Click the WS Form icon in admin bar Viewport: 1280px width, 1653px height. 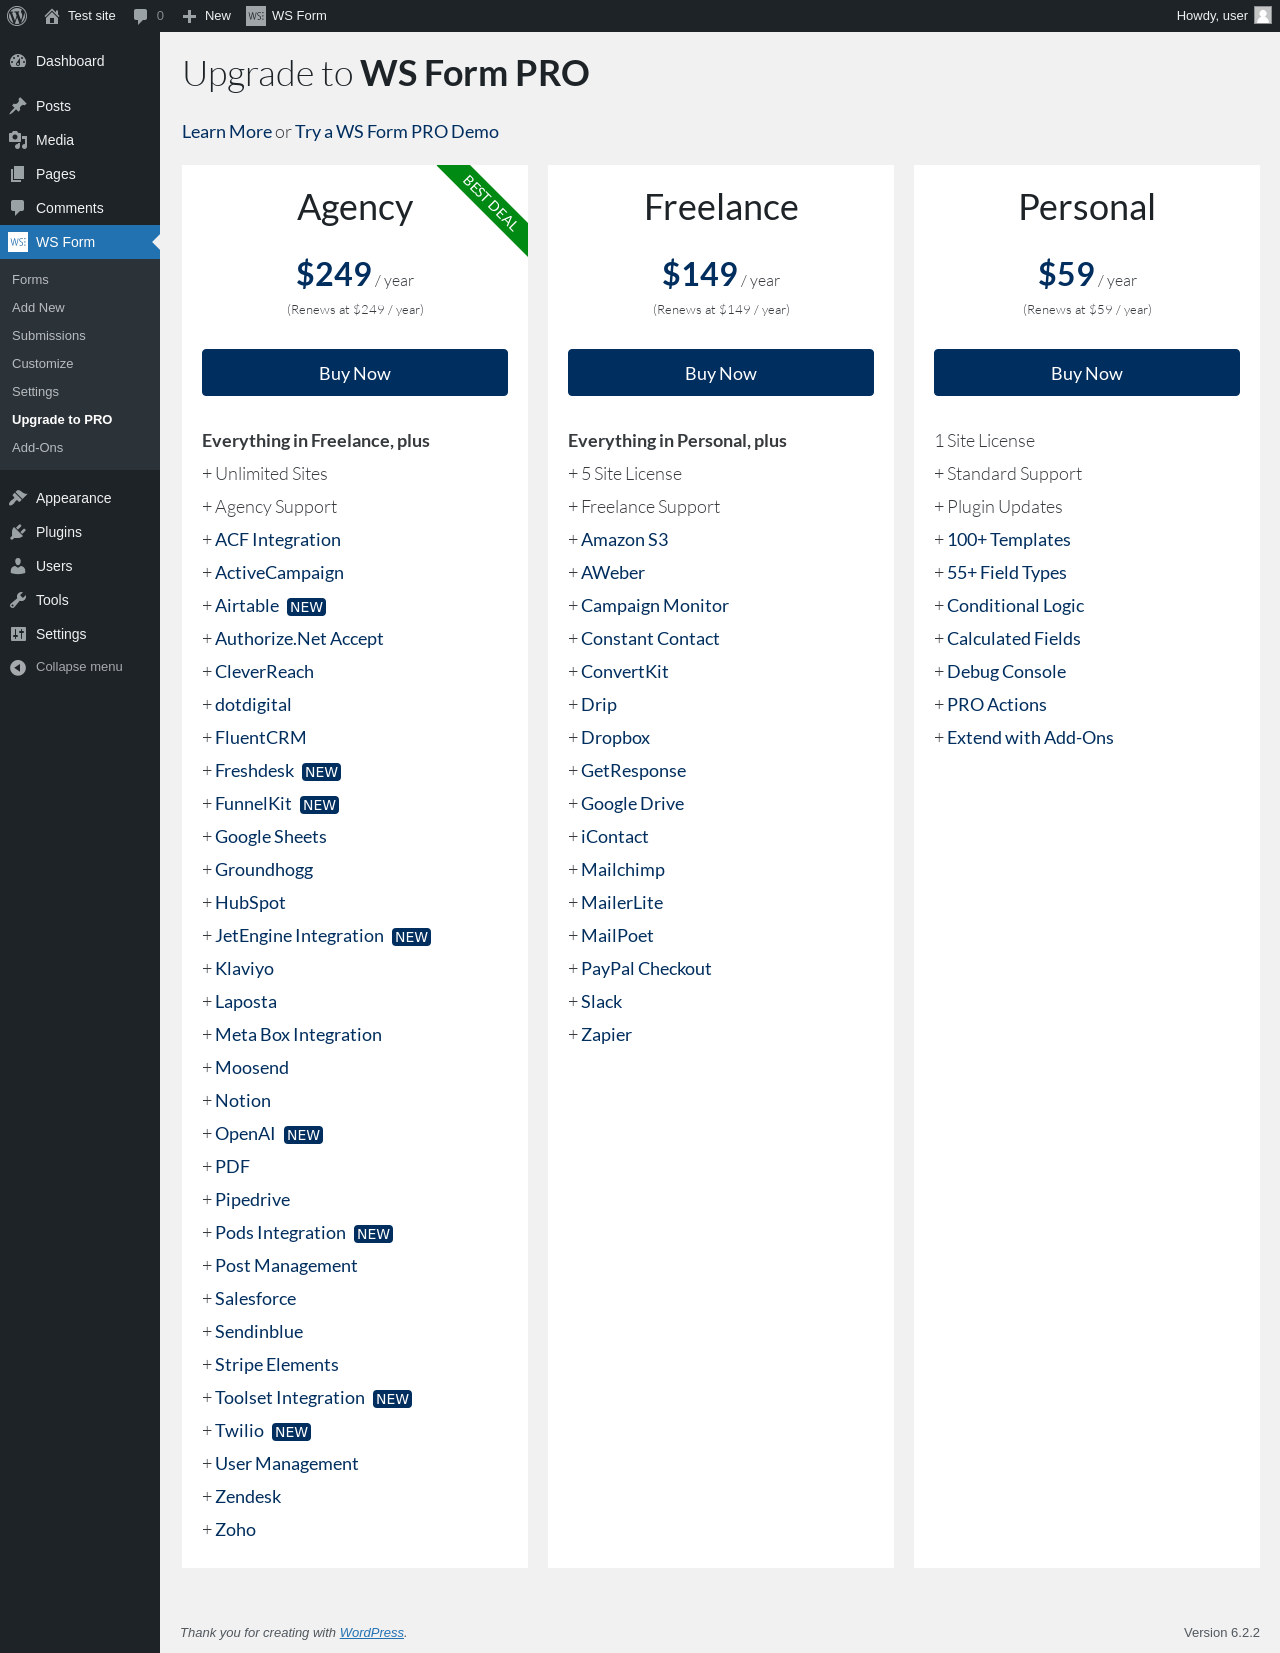coord(256,16)
